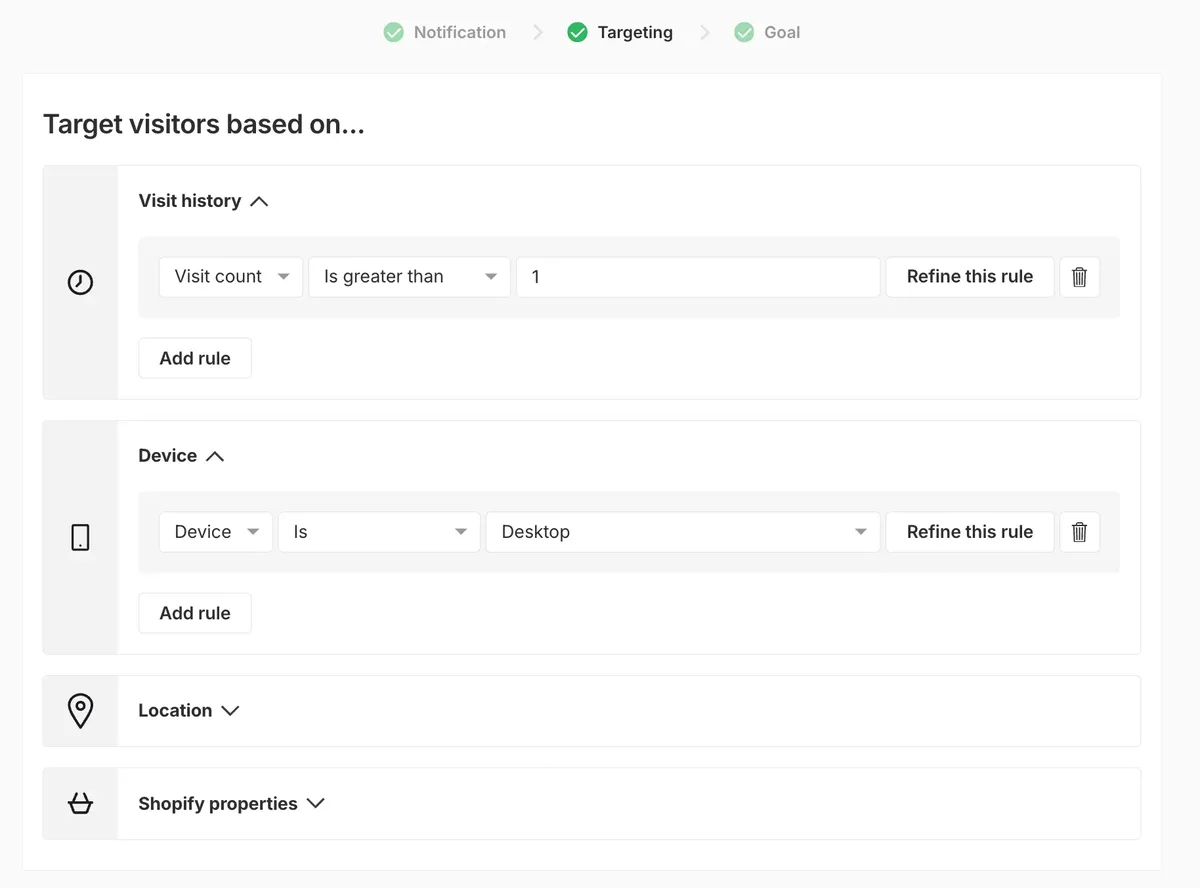The height and width of the screenshot is (888, 1200).
Task: Click the visit count value field containing 1
Action: [698, 277]
